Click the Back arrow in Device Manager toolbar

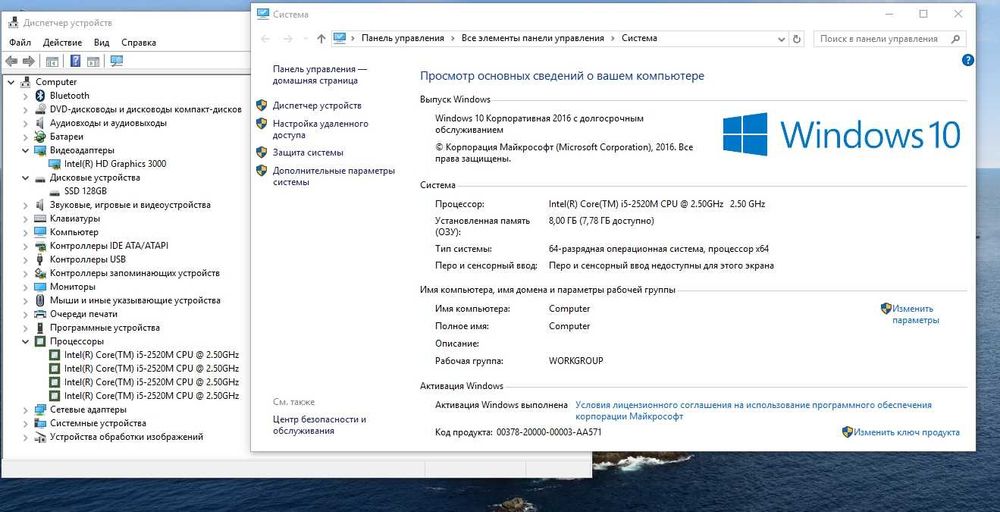tap(11, 61)
